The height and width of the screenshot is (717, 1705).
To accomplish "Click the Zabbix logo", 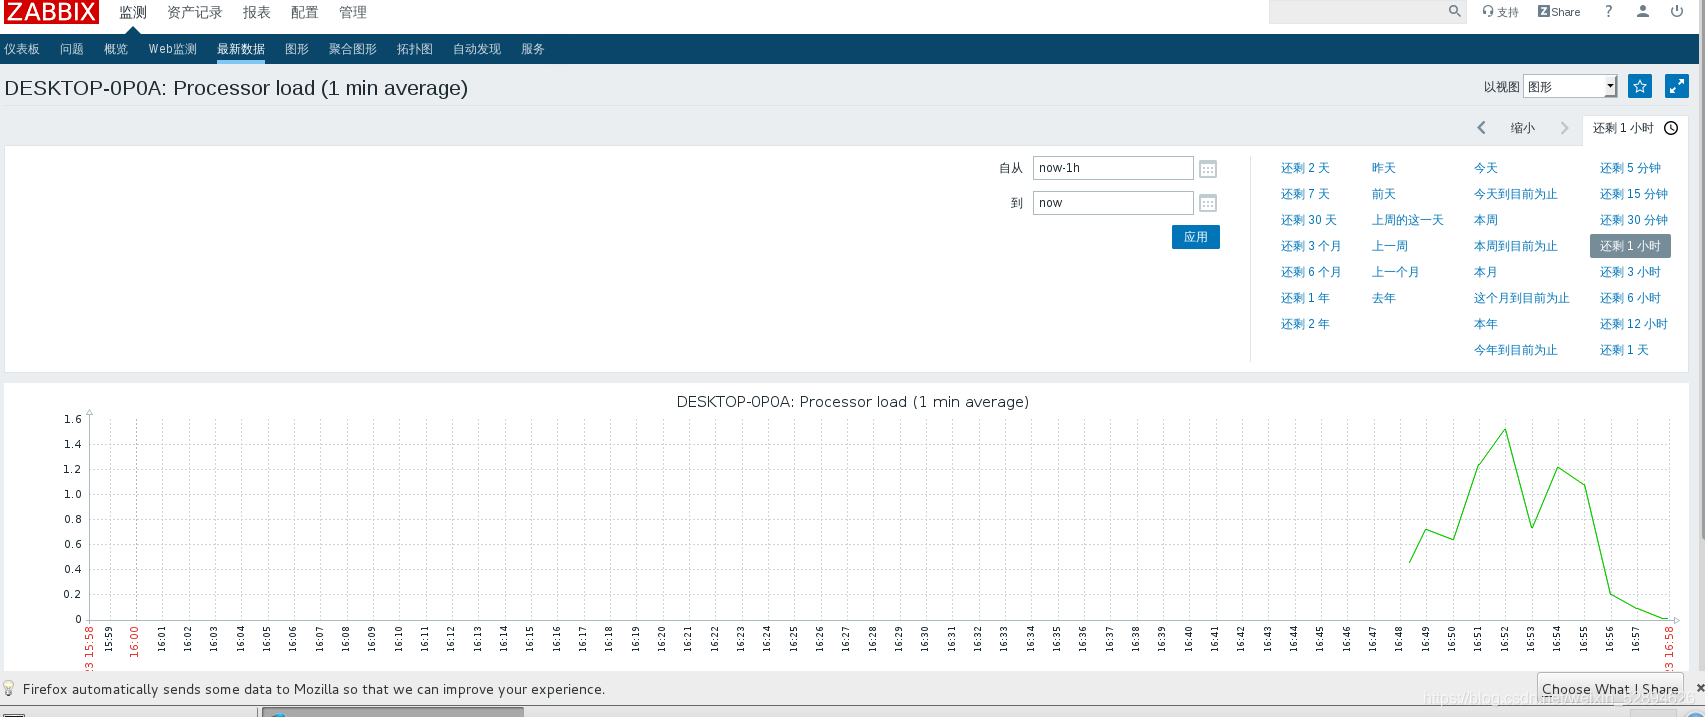I will tap(51, 12).
